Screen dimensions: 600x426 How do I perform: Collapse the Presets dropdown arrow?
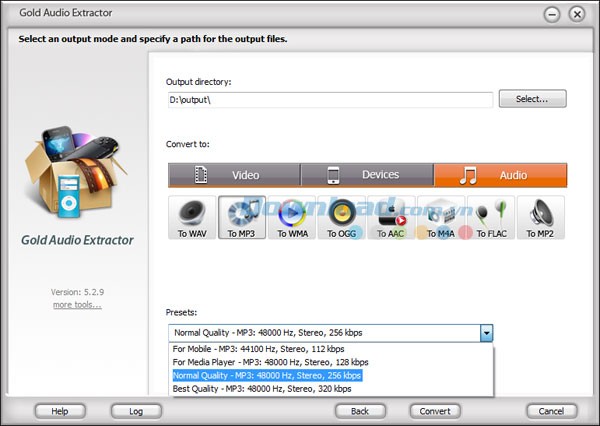click(486, 333)
